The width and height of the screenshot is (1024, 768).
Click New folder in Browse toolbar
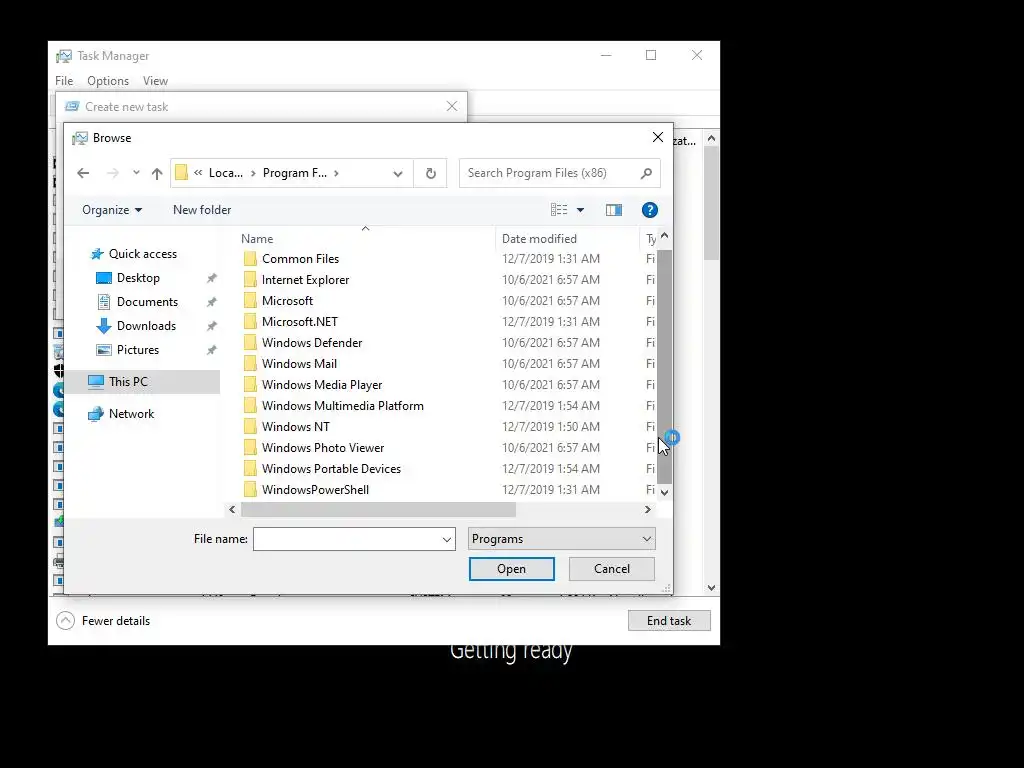click(x=202, y=210)
